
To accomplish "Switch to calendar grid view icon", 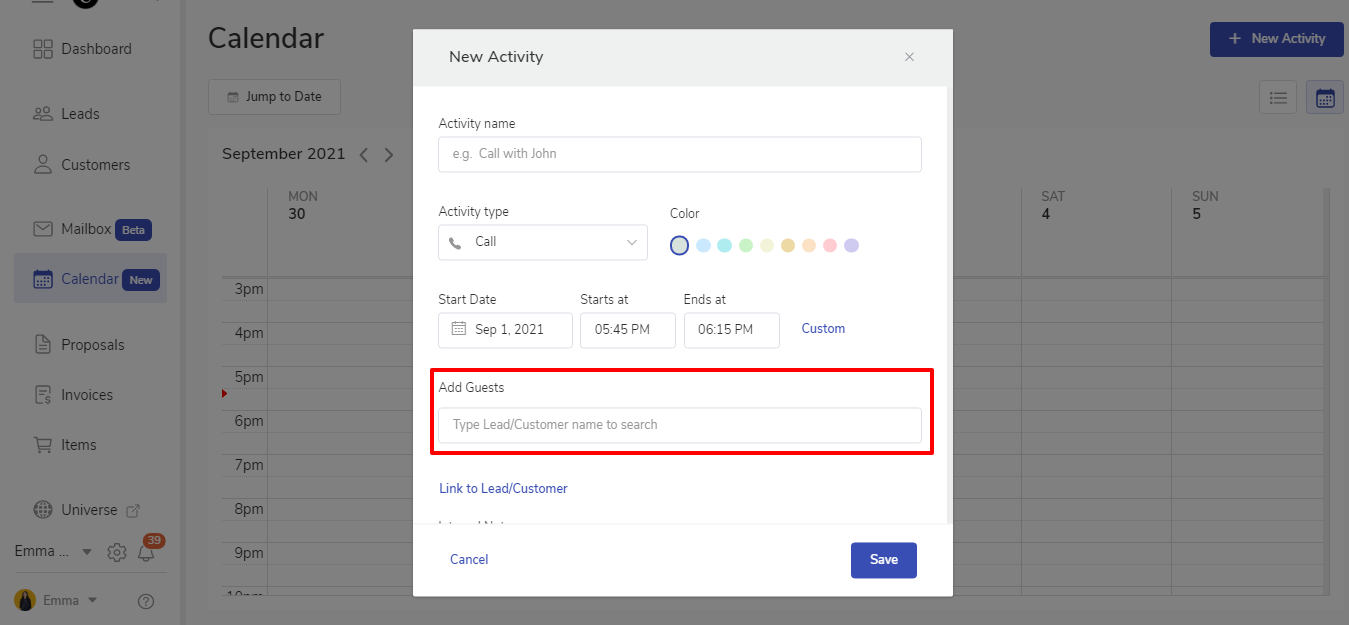I will [x=1324, y=97].
